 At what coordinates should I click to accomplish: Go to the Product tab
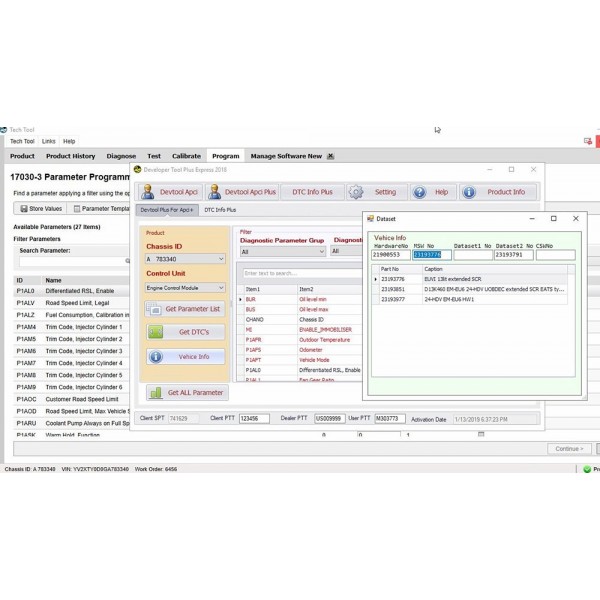(22, 156)
